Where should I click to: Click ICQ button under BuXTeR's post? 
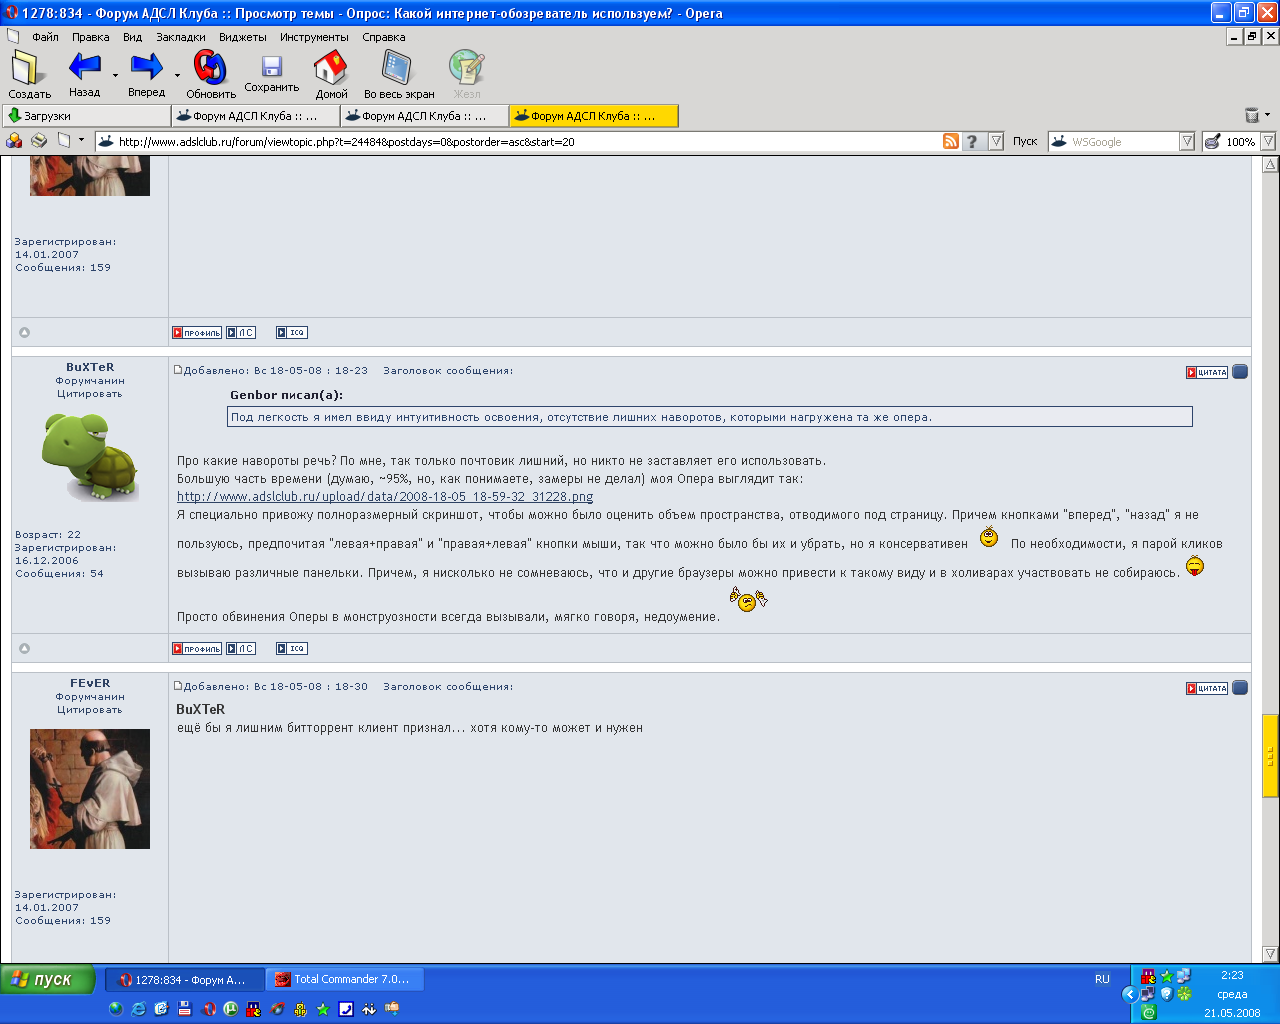(292, 649)
